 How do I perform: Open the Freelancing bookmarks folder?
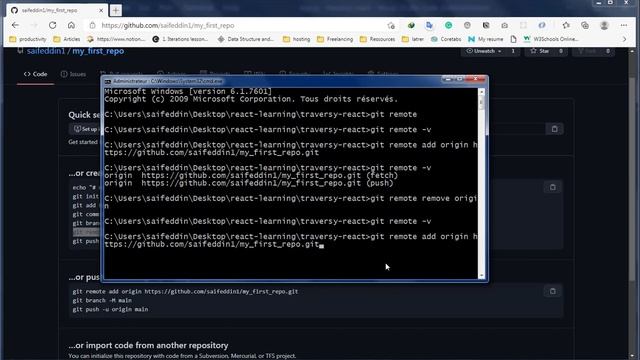click(x=335, y=39)
